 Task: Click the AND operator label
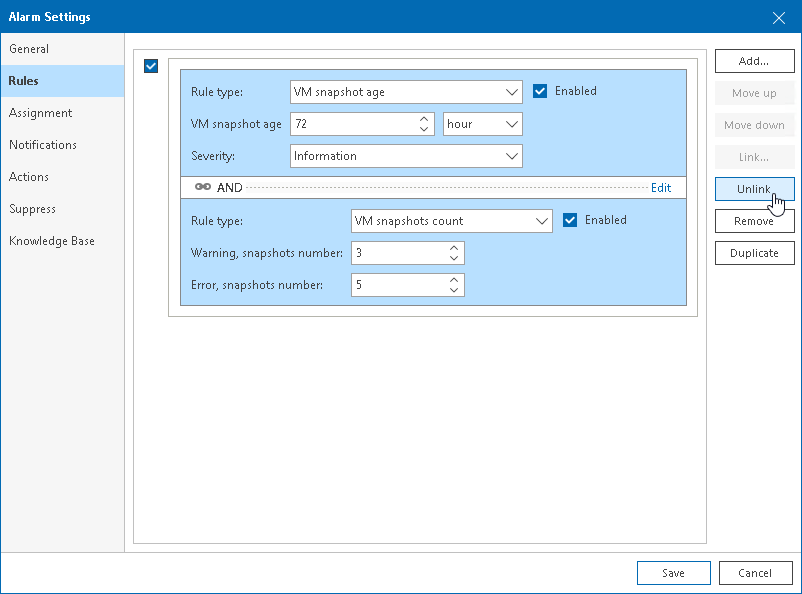[229, 188]
